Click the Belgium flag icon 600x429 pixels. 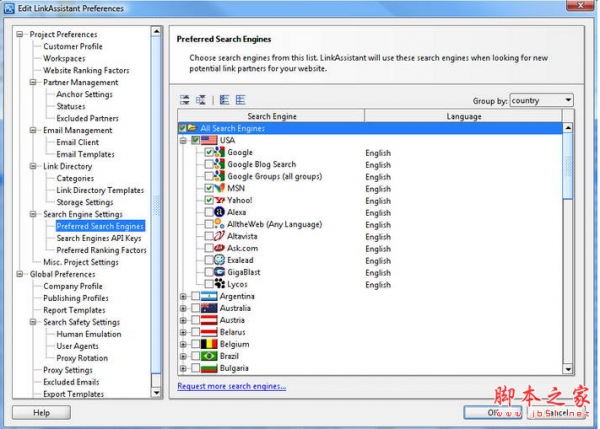(209, 344)
